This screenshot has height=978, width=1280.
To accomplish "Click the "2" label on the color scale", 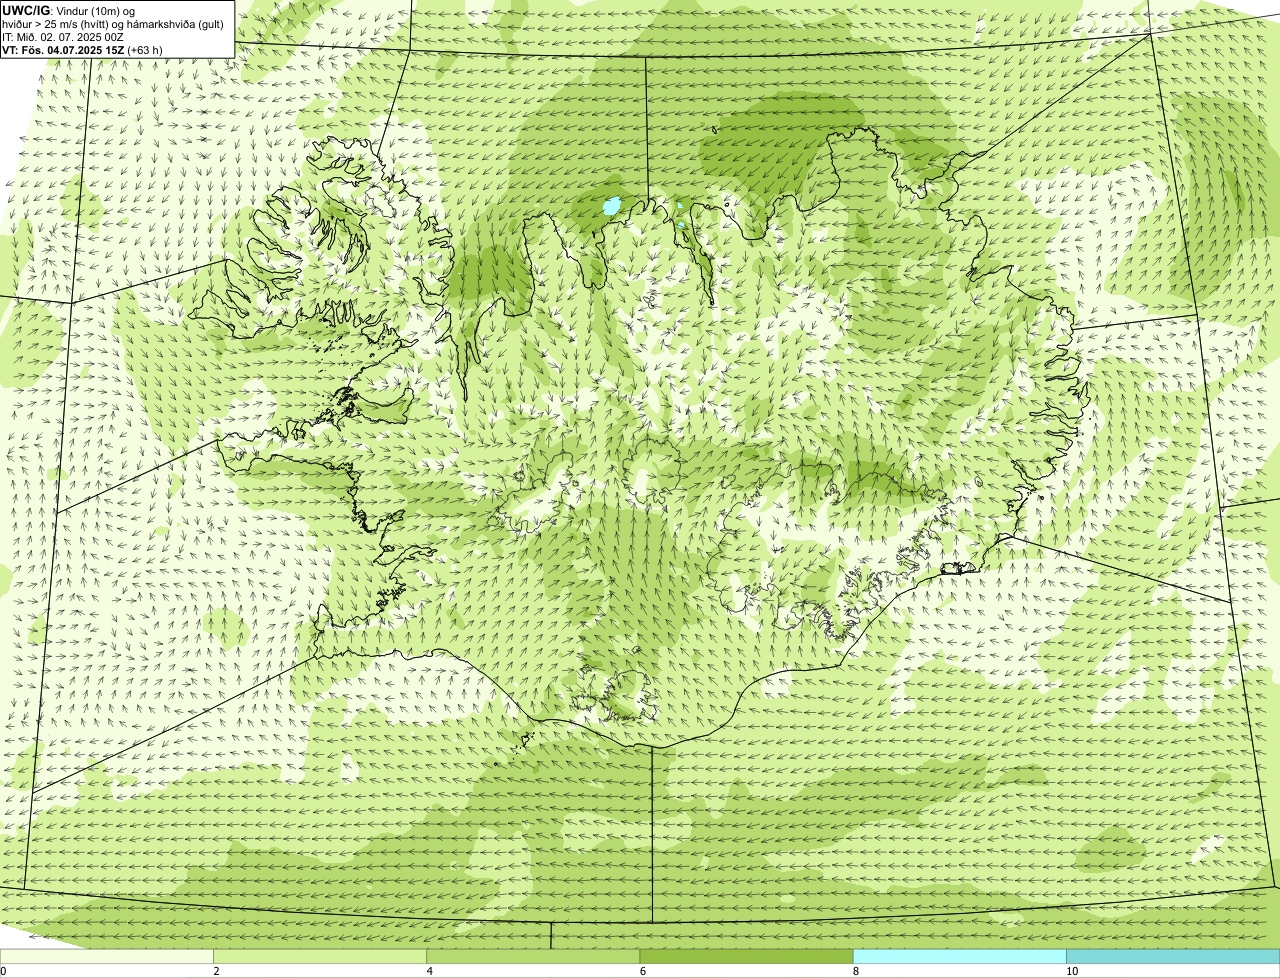I will [217, 971].
